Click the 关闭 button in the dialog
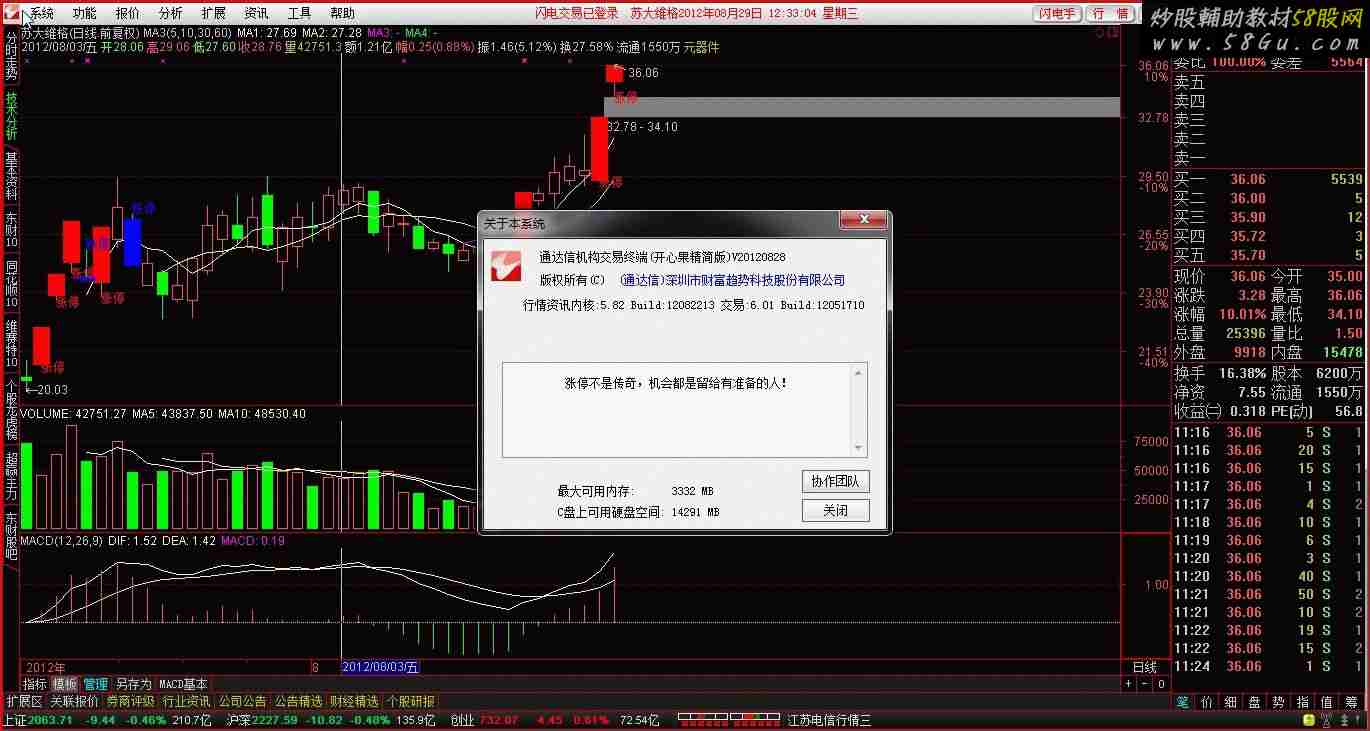The image size is (1370, 731). coord(835,510)
